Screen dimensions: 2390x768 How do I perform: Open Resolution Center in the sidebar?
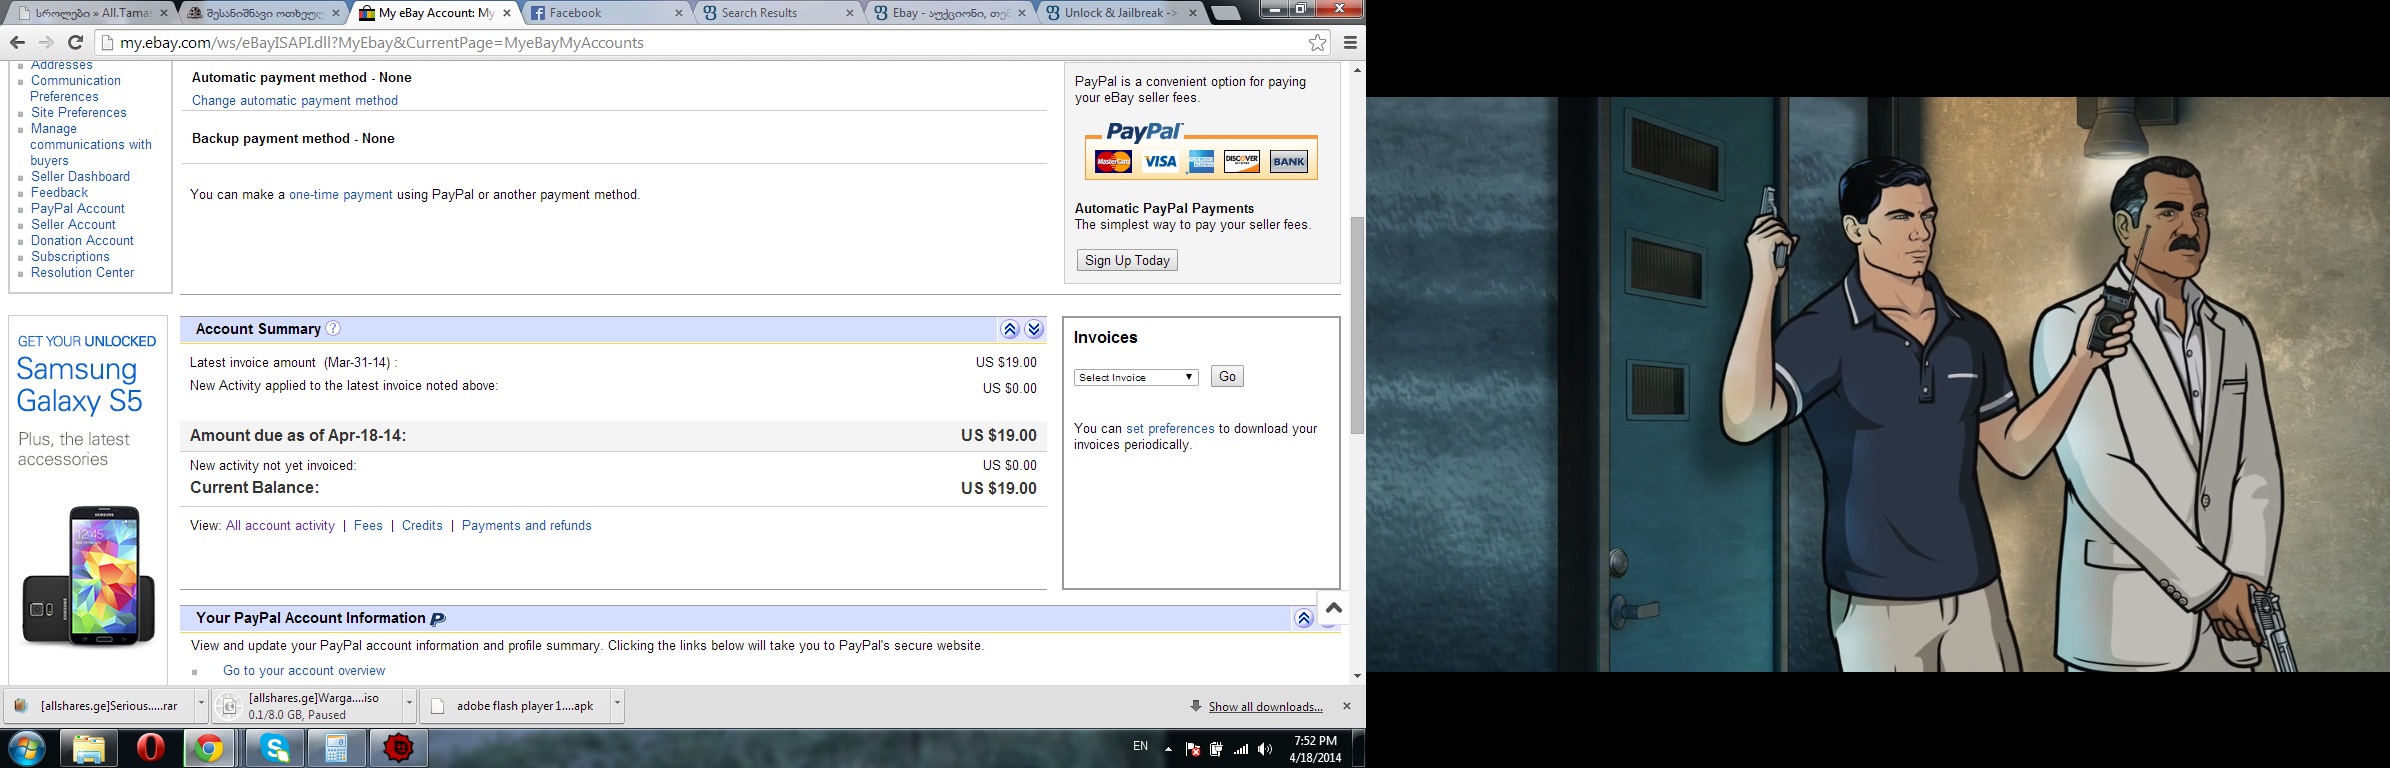[82, 272]
